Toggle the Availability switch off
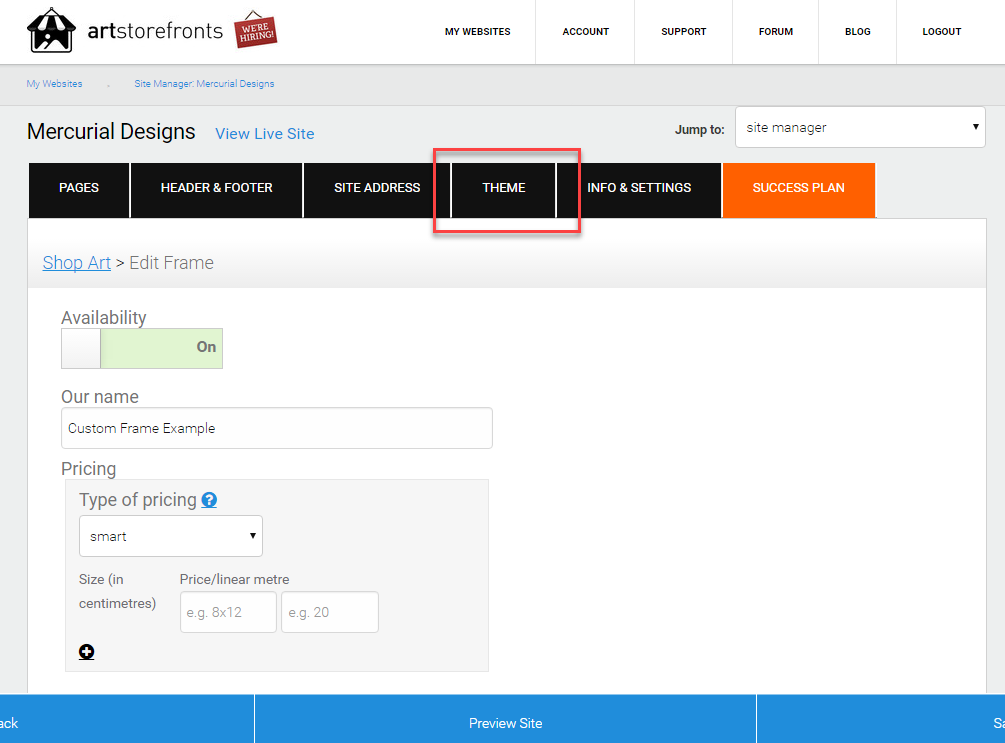Viewport: 1005px width, 743px height. 142,348
